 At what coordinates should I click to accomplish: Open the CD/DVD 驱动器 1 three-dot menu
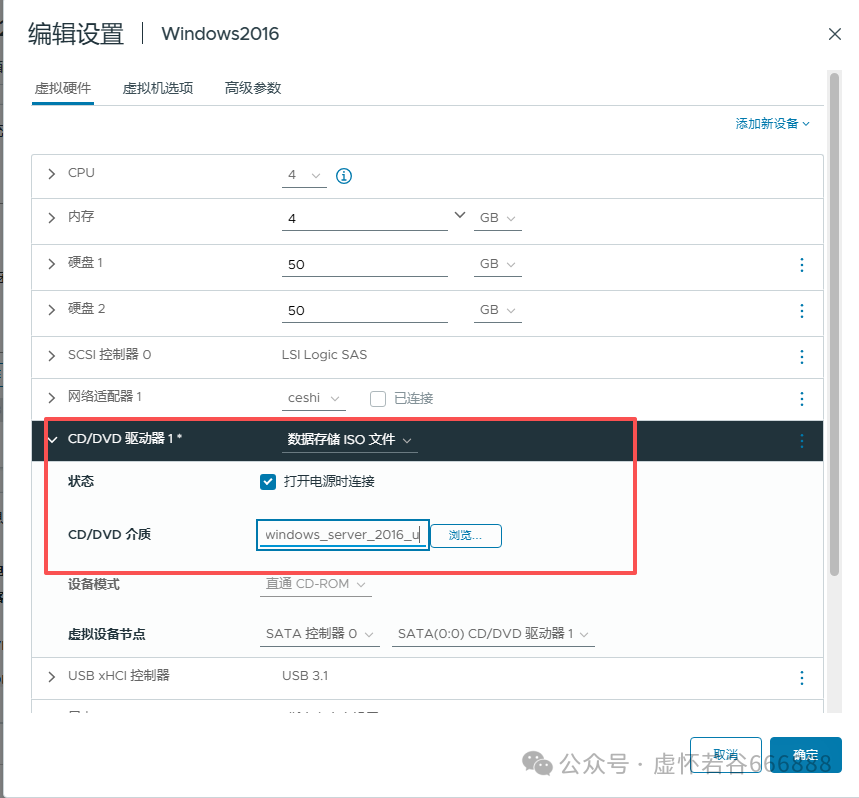point(801,441)
